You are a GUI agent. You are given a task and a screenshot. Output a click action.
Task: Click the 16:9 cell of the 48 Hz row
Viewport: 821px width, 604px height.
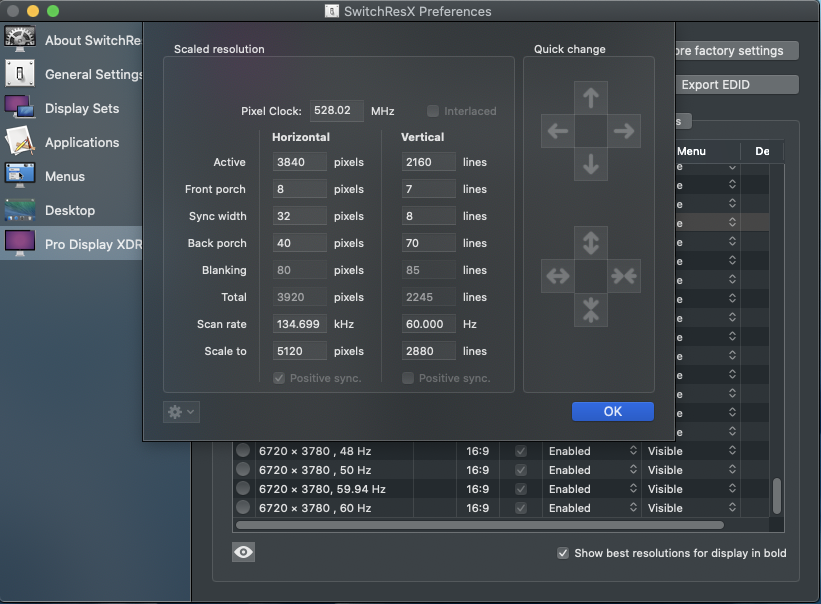coord(478,451)
